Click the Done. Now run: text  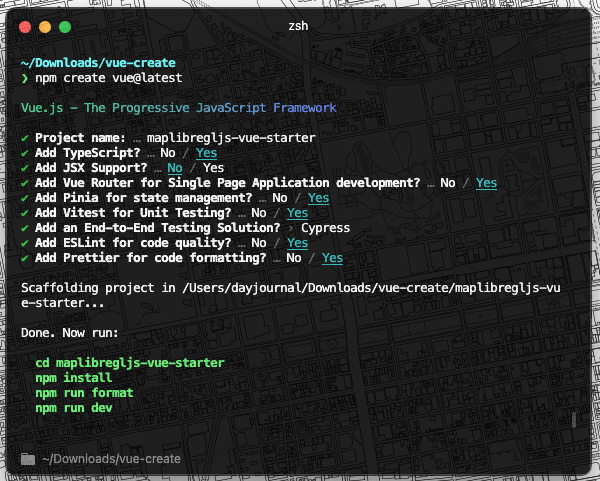[70, 333]
